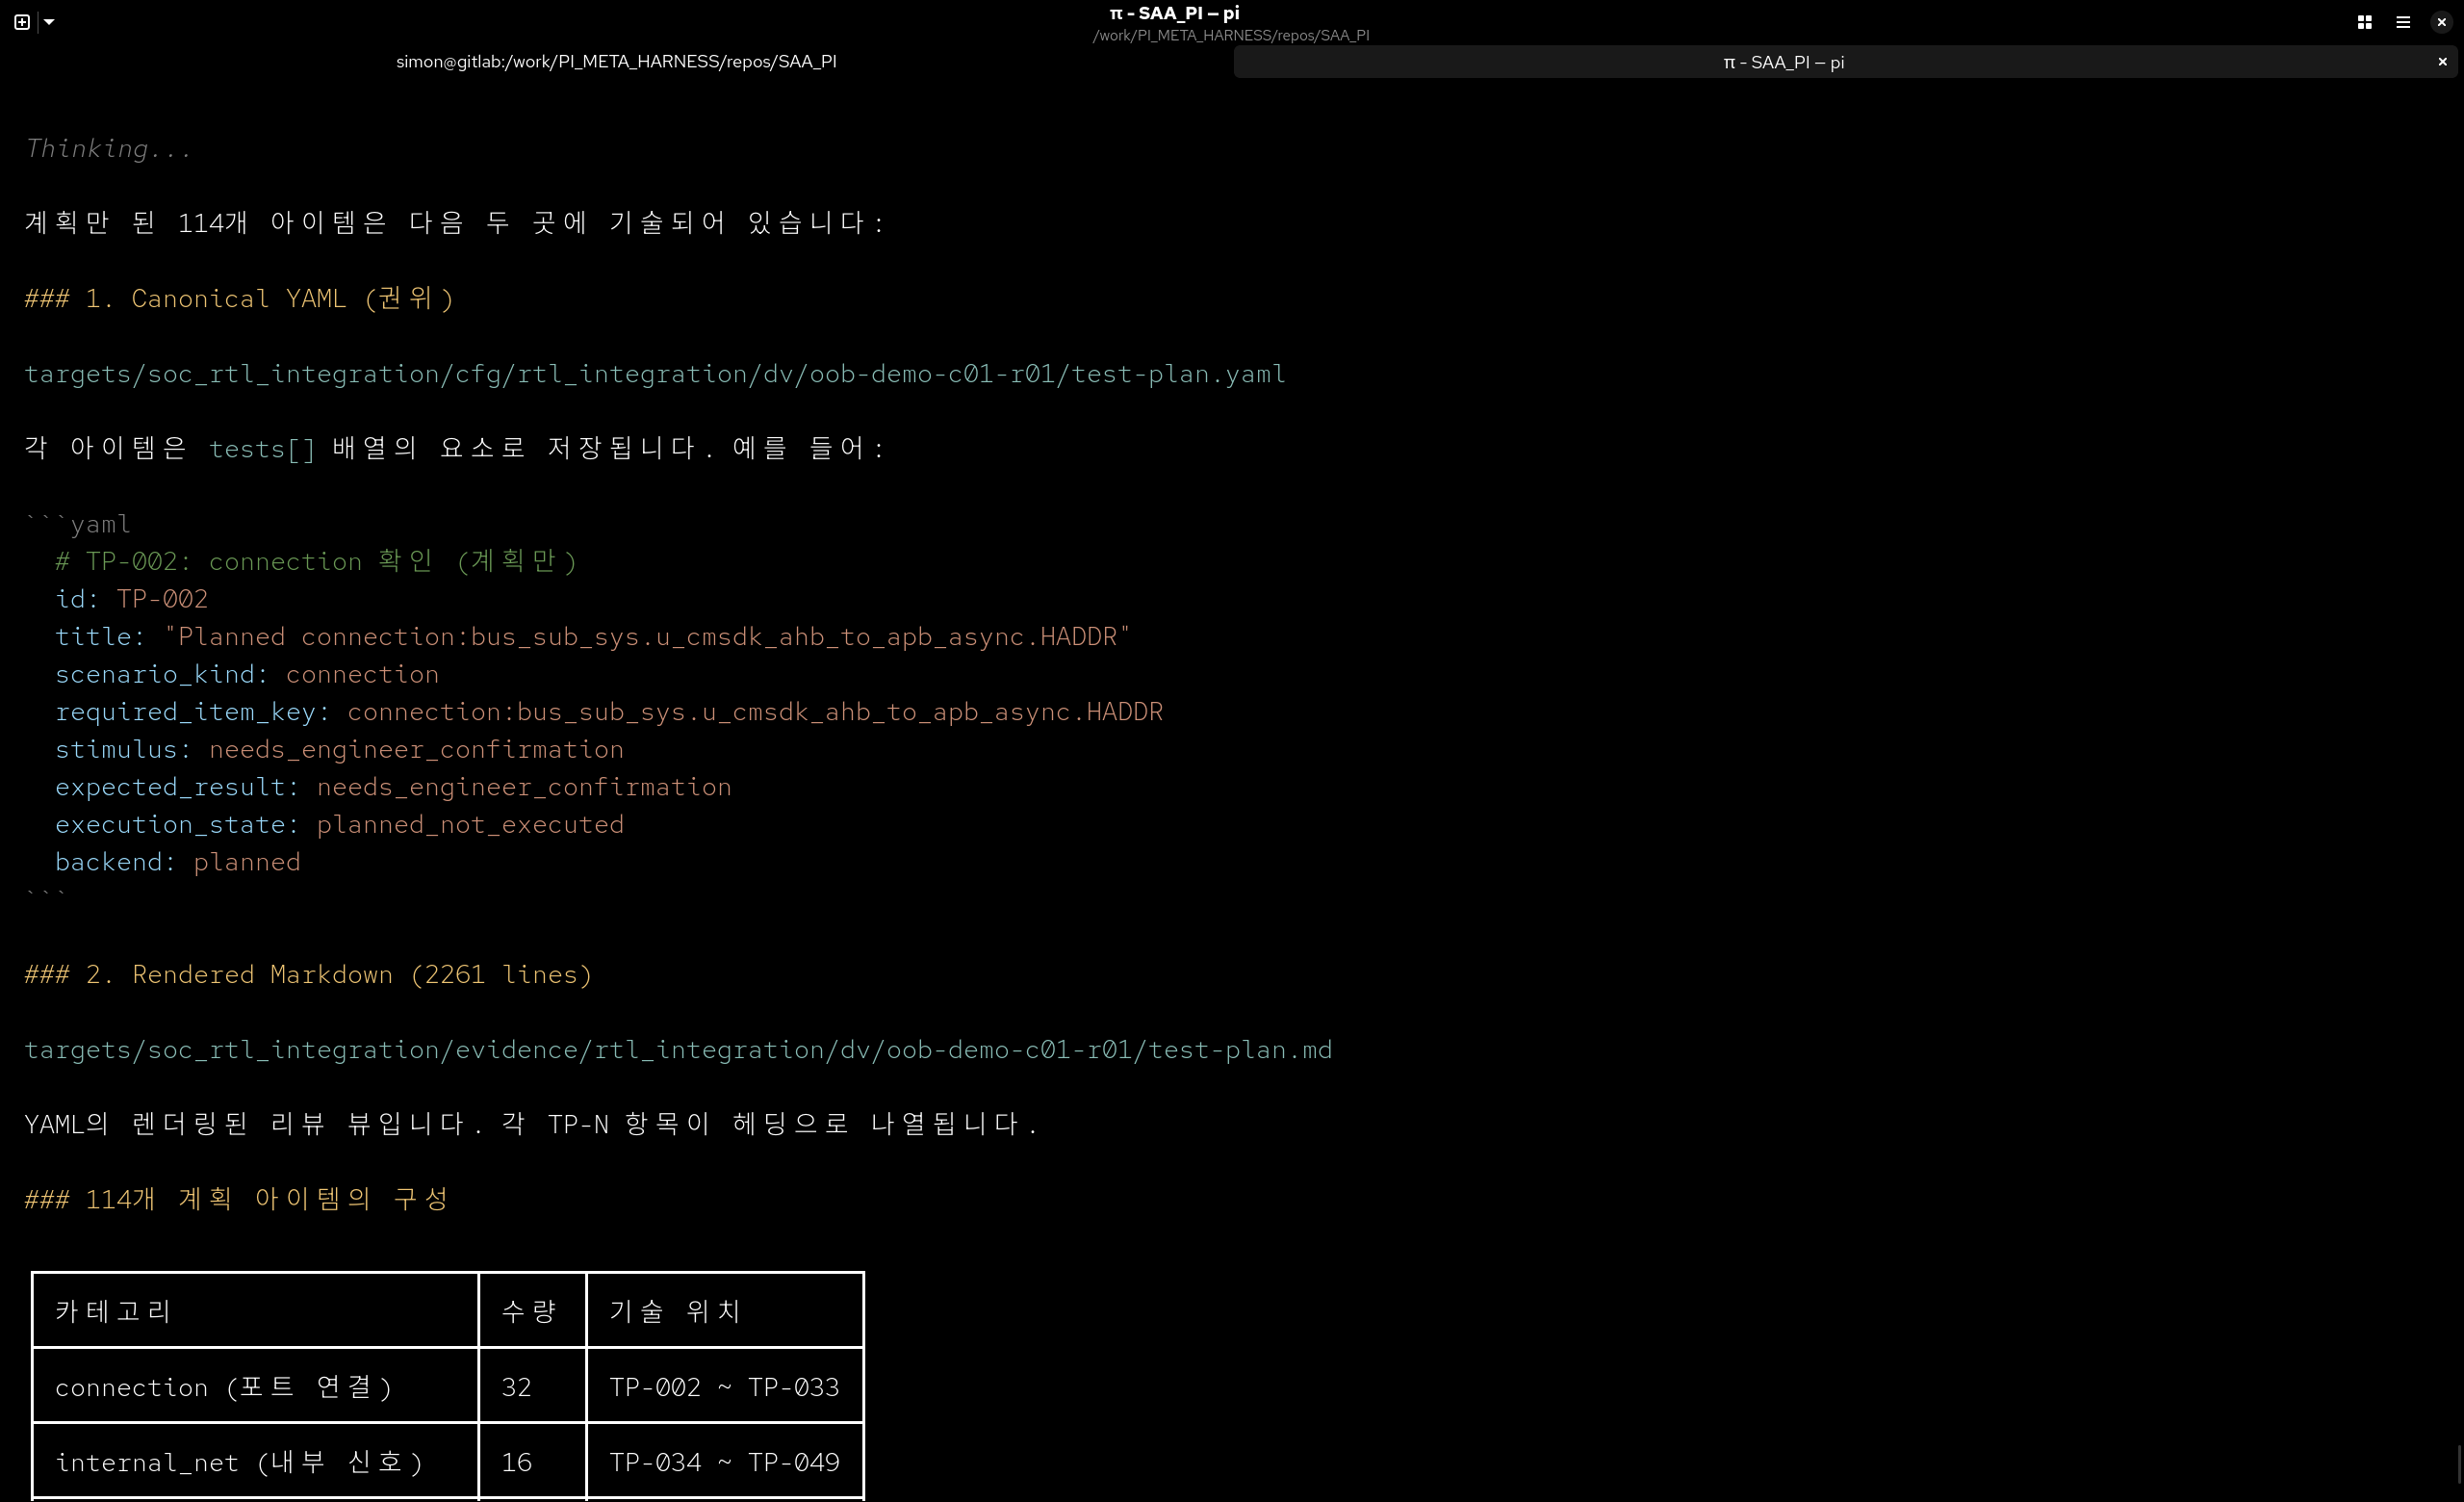The image size is (2464, 1502).
Task: Click the TP-002 id value
Action: (x=162, y=599)
